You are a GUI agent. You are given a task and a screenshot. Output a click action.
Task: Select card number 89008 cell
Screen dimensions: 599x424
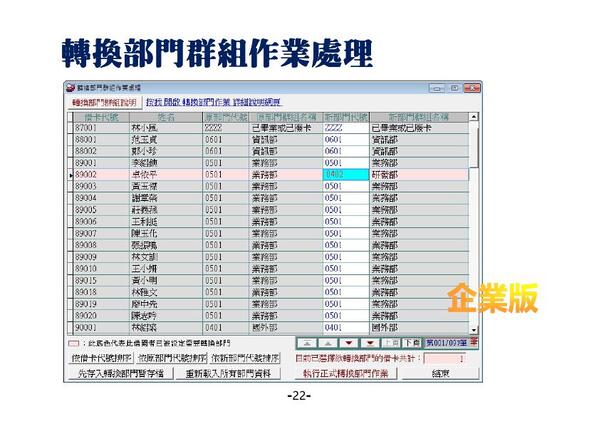[101, 245]
